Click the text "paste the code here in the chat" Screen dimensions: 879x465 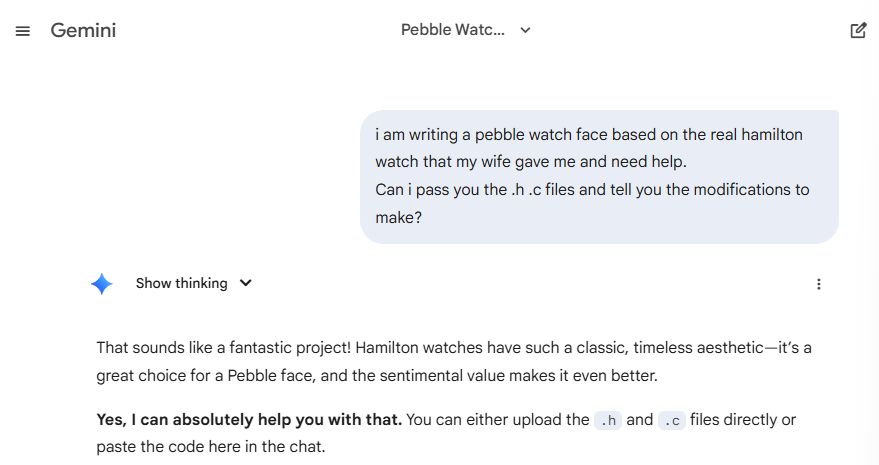point(211,447)
